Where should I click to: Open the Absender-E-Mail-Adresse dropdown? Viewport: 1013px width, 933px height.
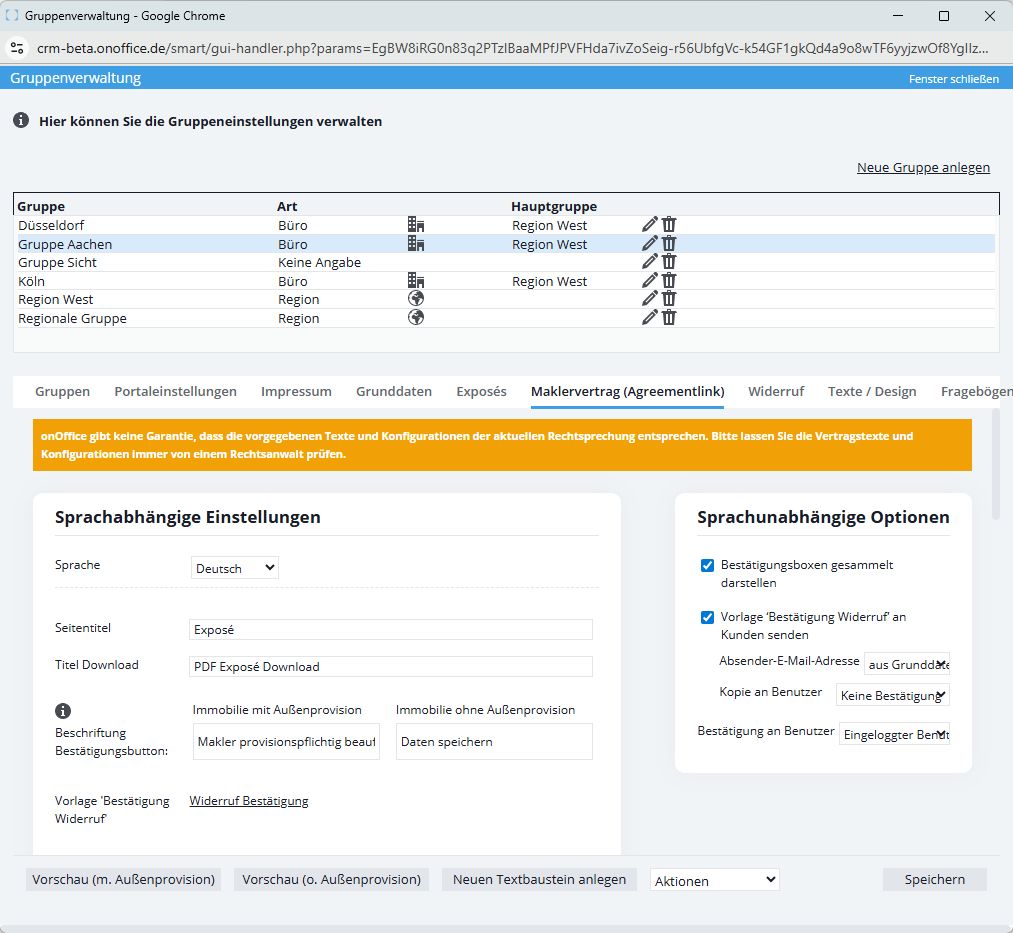click(907, 664)
